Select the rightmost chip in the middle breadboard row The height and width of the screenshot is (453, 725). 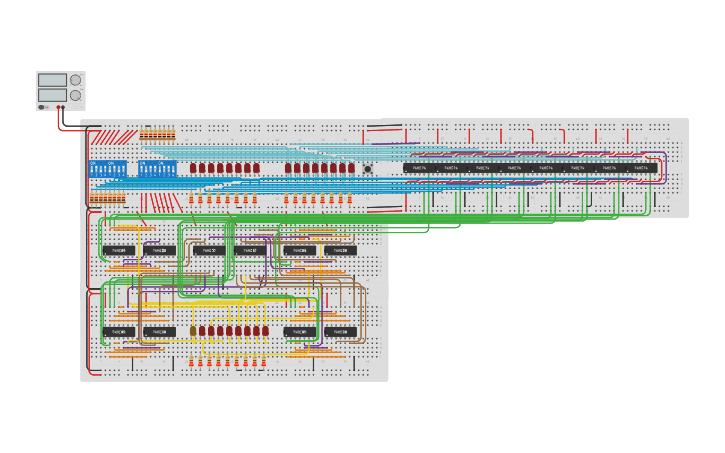pos(340,251)
